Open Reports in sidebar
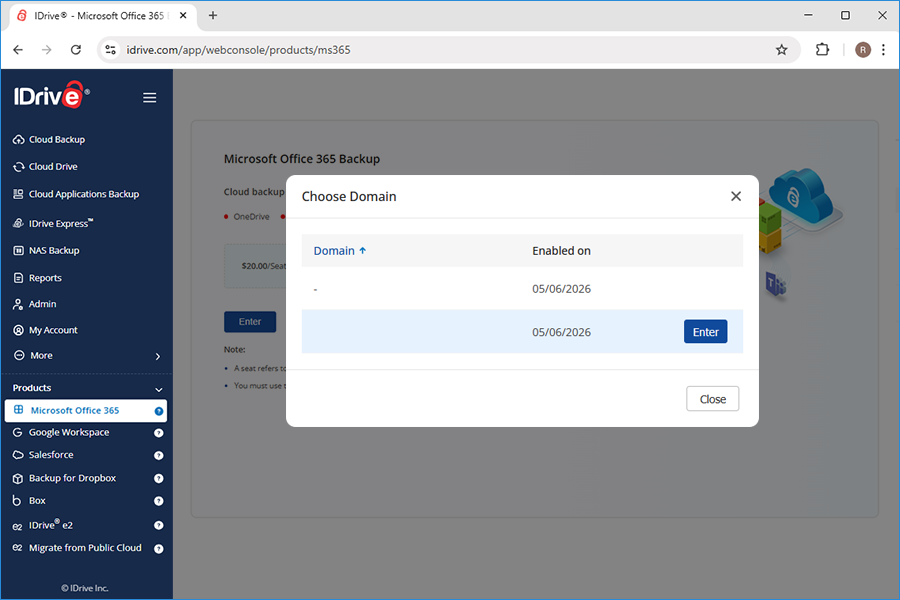This screenshot has height=600, width=900. 45,278
